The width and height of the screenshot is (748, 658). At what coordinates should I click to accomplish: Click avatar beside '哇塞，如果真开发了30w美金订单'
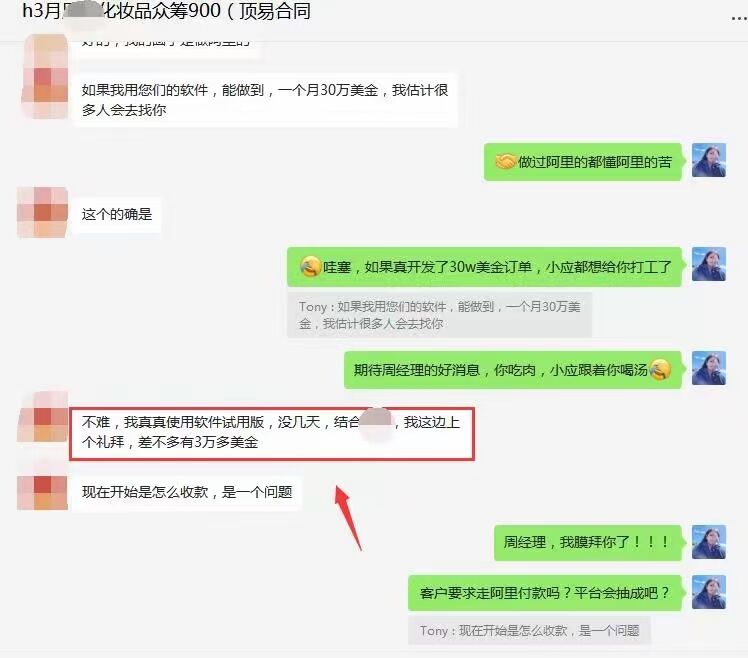tap(709, 264)
